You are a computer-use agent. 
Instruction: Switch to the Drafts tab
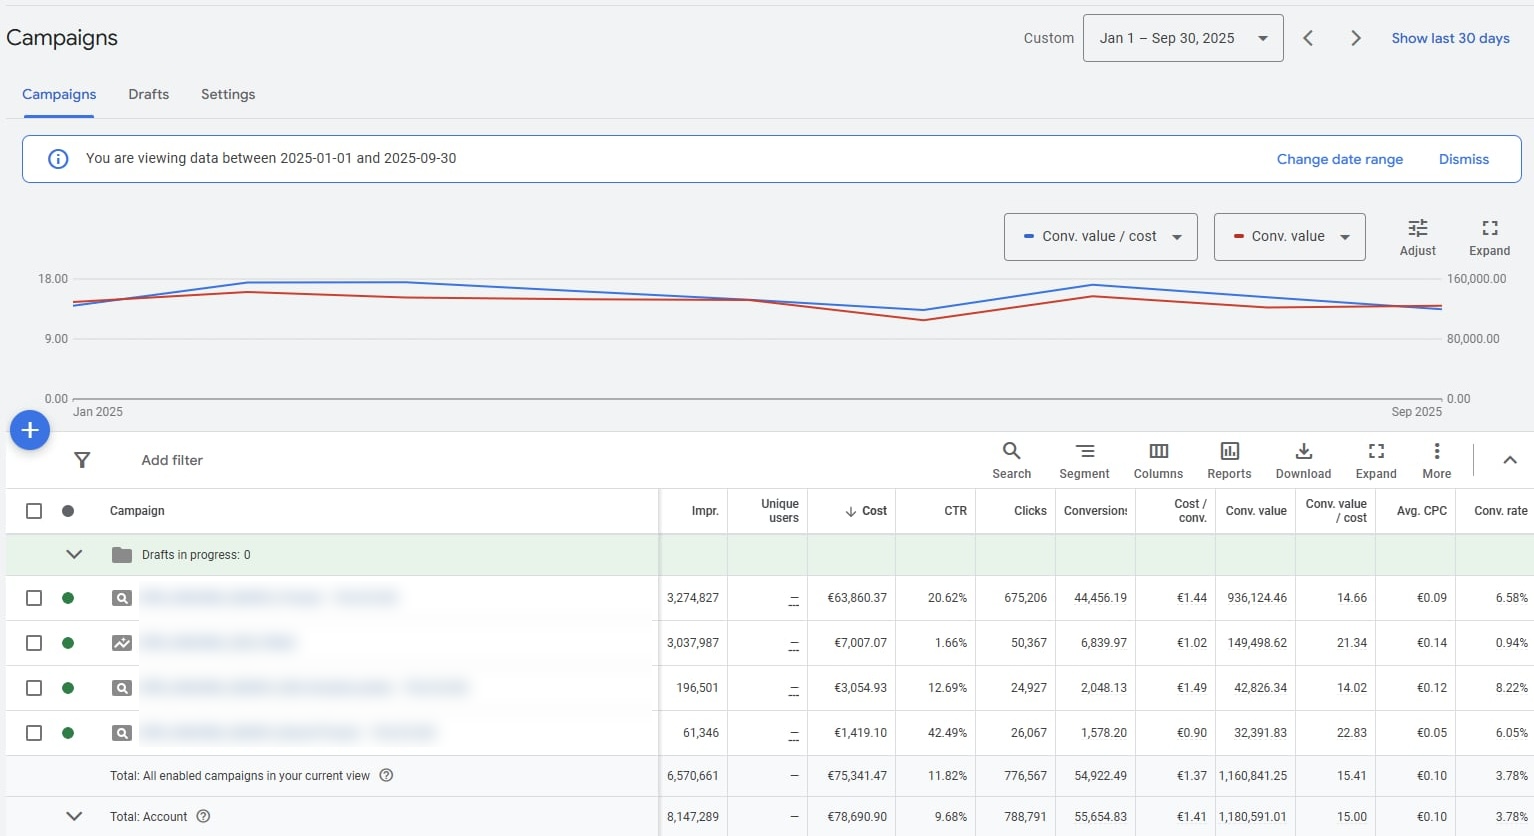point(148,94)
